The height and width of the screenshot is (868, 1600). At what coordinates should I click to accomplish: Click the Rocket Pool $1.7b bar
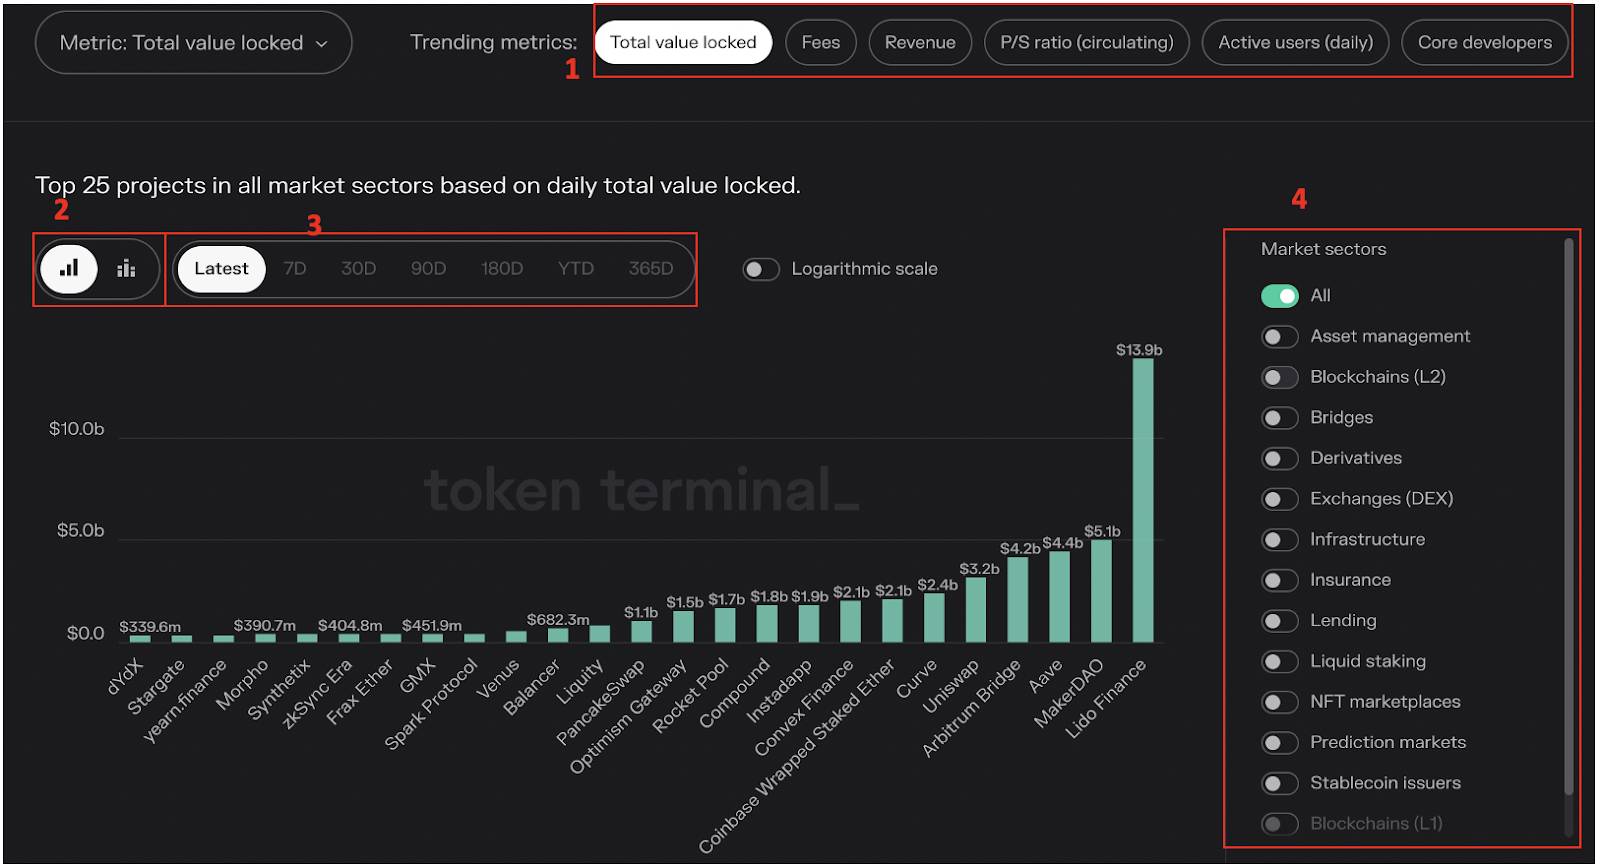click(725, 625)
